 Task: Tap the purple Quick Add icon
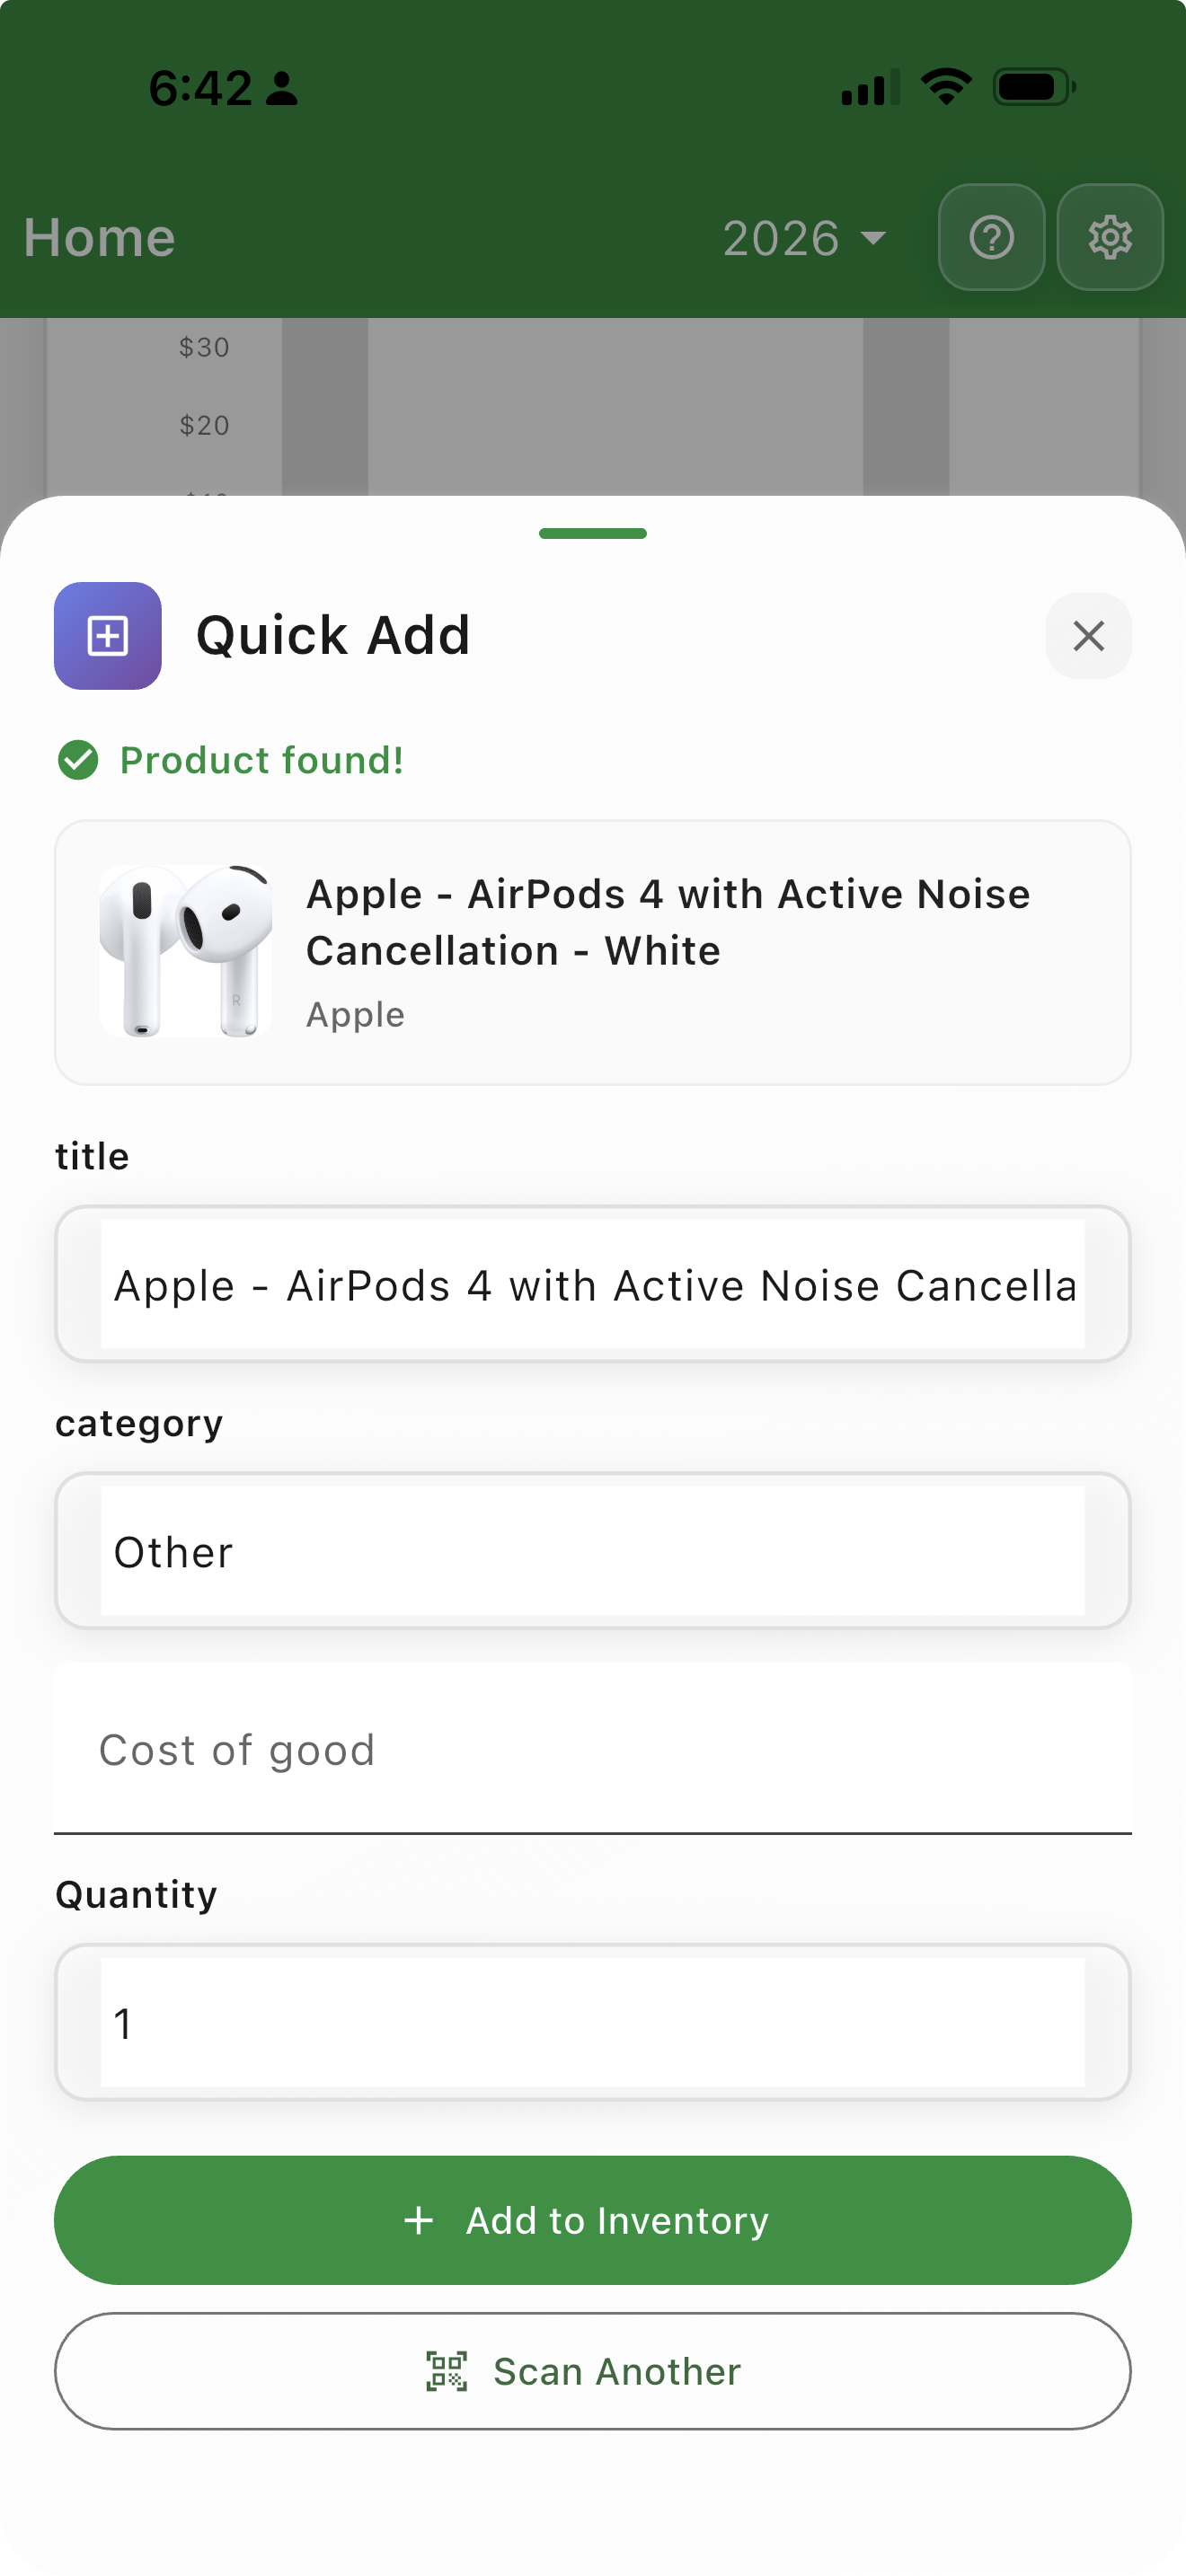pyautogui.click(x=108, y=636)
